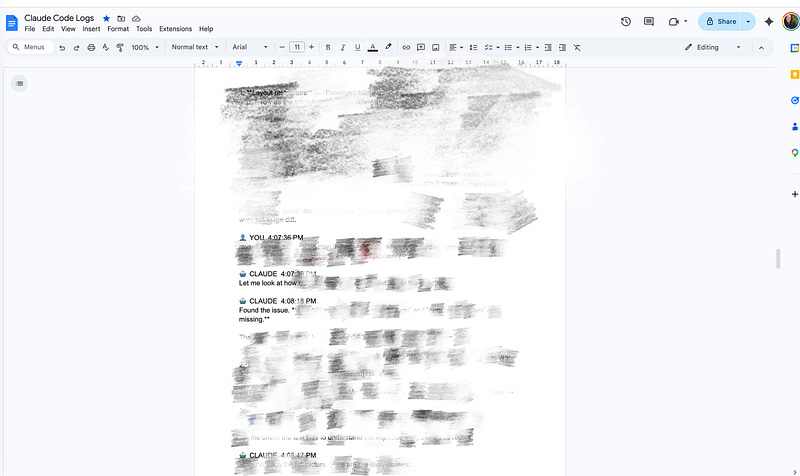Increase the font size

[312, 47]
